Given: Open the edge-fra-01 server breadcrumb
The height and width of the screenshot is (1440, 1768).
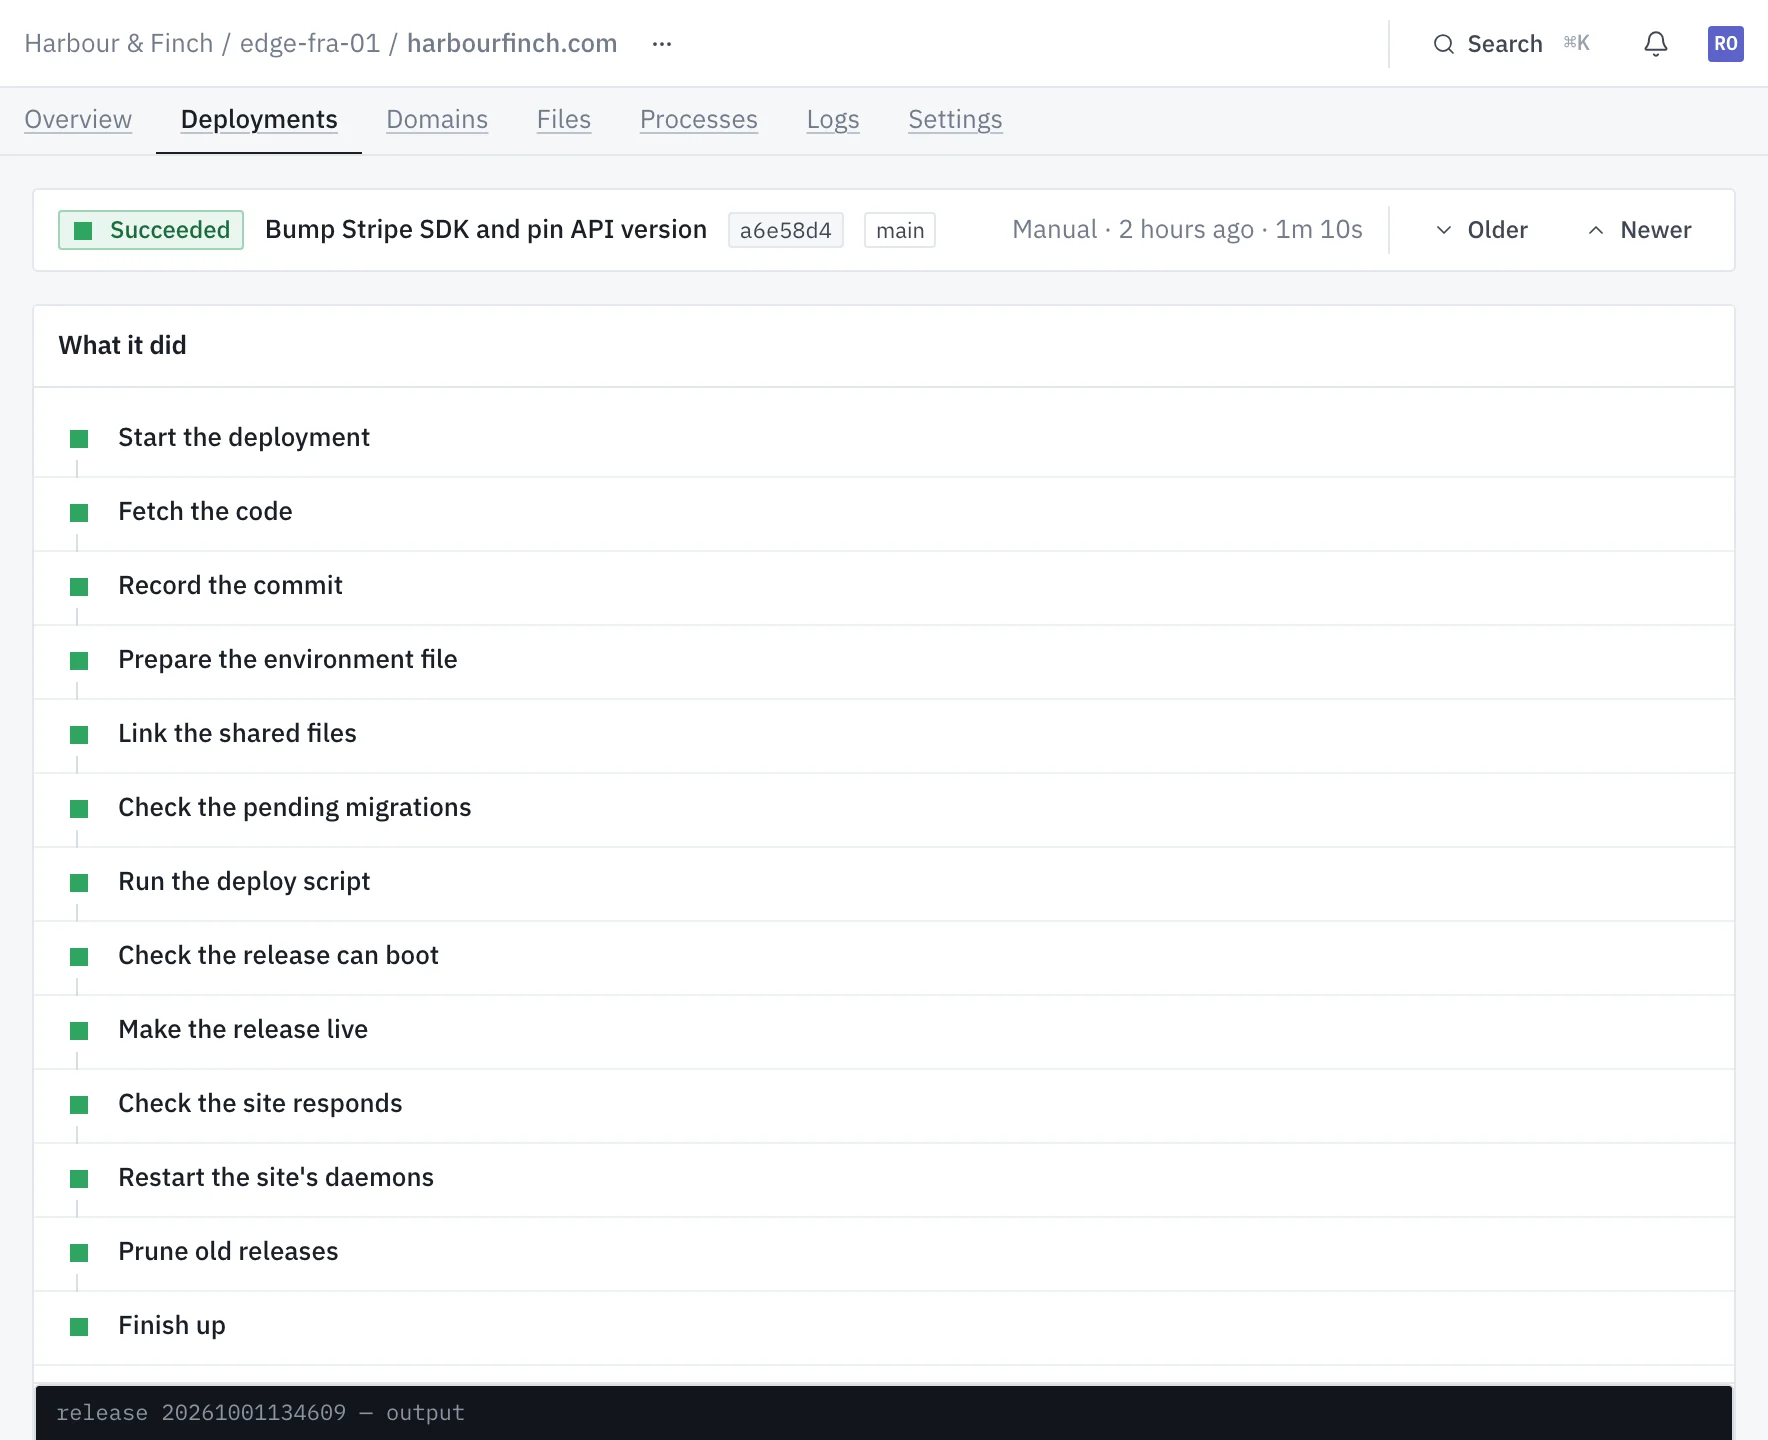Looking at the screenshot, I should [x=310, y=44].
